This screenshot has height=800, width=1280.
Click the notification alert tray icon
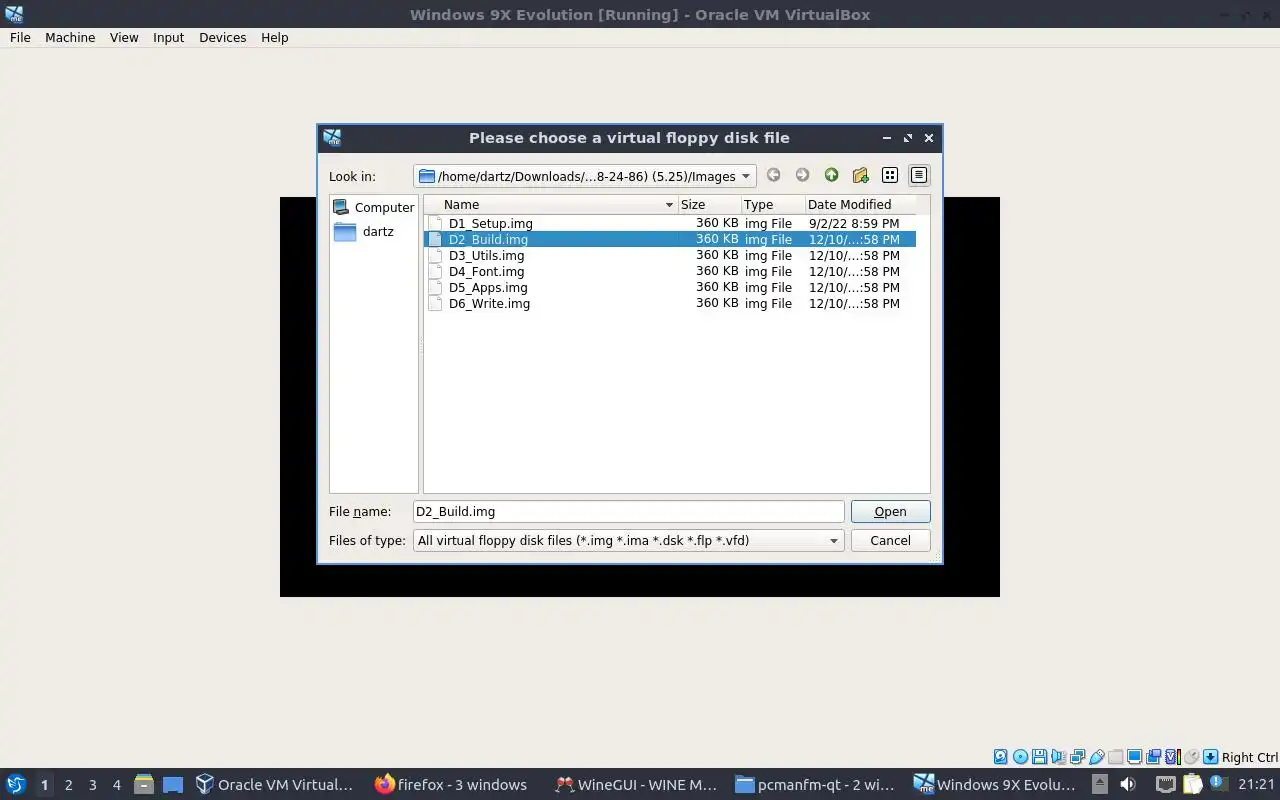1217,783
